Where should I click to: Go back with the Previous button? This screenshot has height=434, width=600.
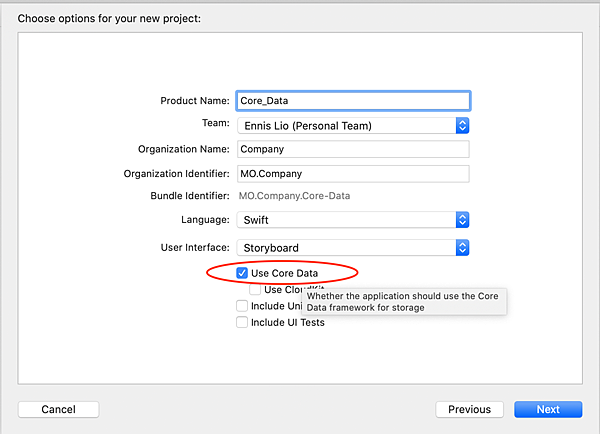click(x=469, y=409)
